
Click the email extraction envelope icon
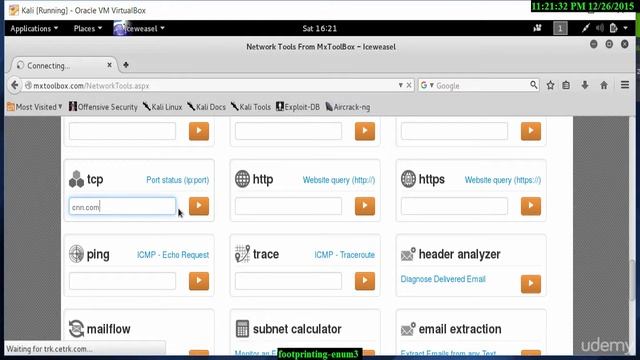[408, 329]
